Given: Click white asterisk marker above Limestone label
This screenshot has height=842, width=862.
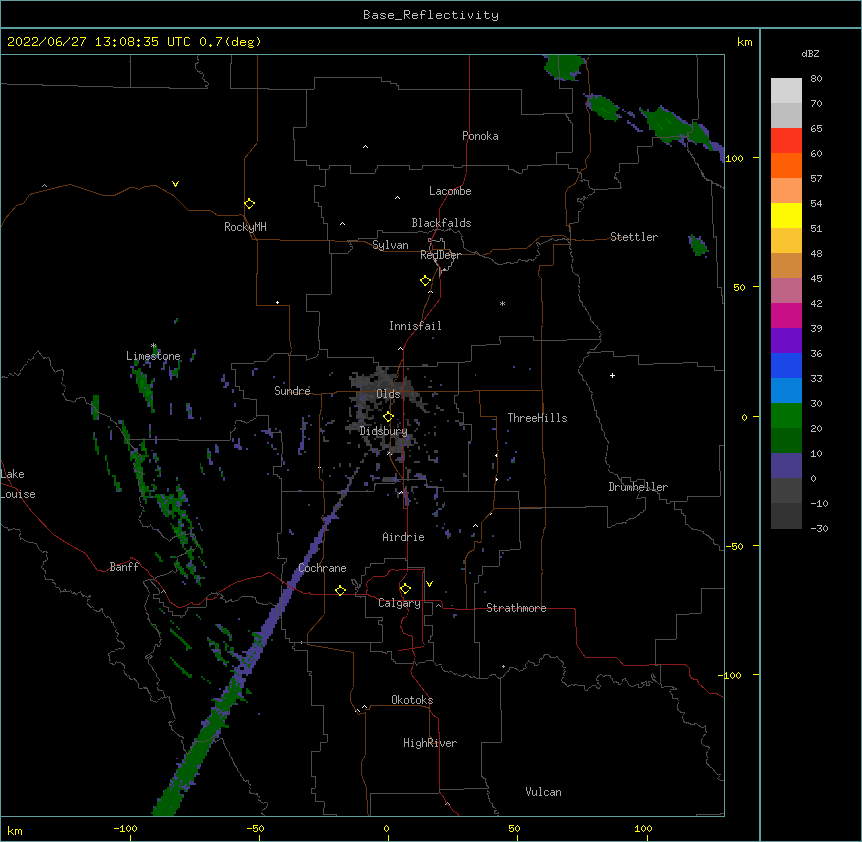Looking at the screenshot, I should 154,346.
